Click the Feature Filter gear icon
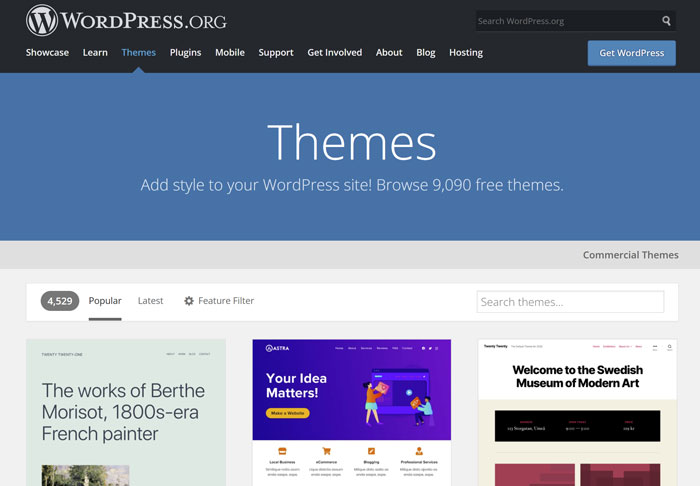 coord(189,301)
